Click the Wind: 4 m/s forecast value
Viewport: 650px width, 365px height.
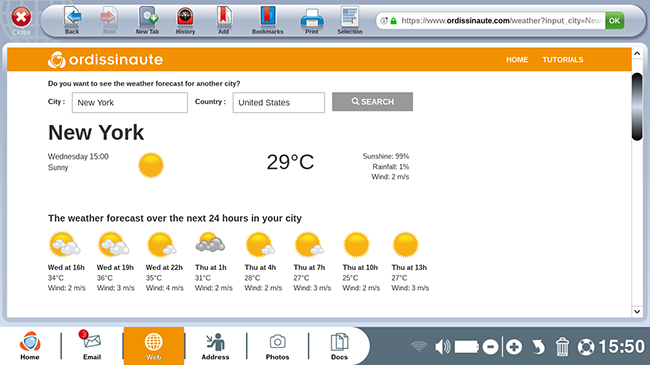click(x=165, y=288)
